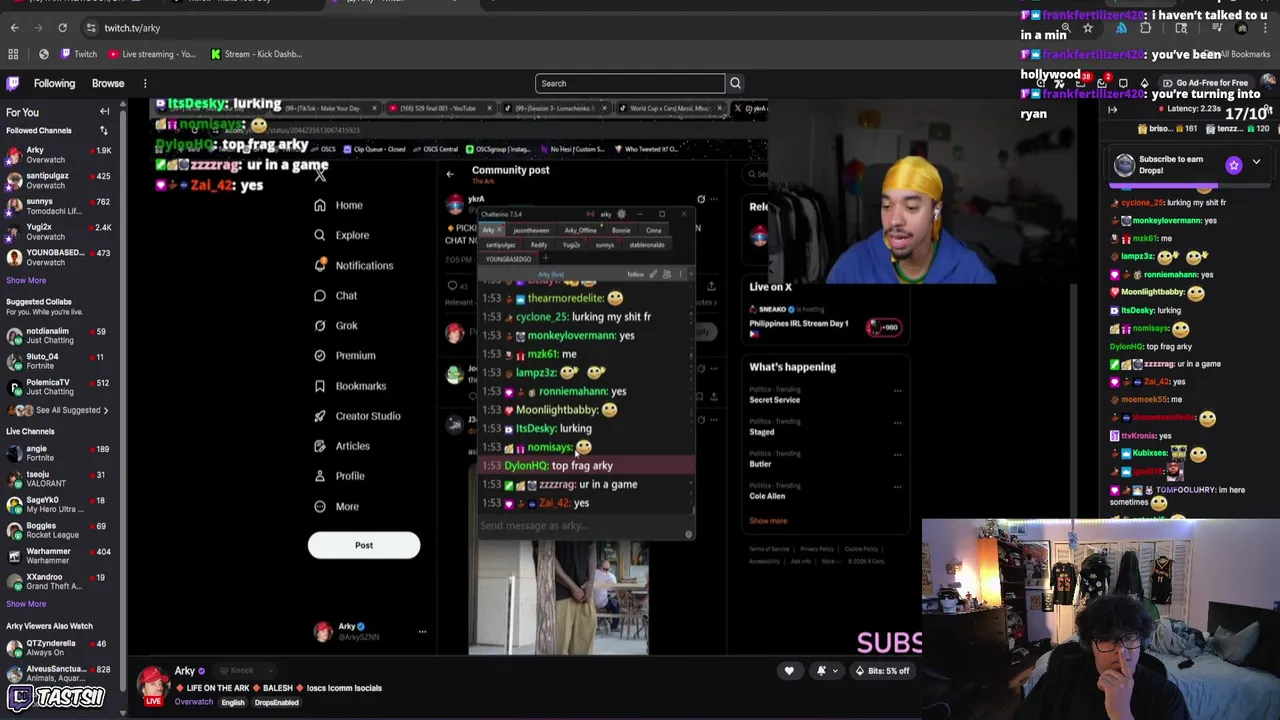Reload the browser page
The image size is (1280, 720).
pos(63,28)
